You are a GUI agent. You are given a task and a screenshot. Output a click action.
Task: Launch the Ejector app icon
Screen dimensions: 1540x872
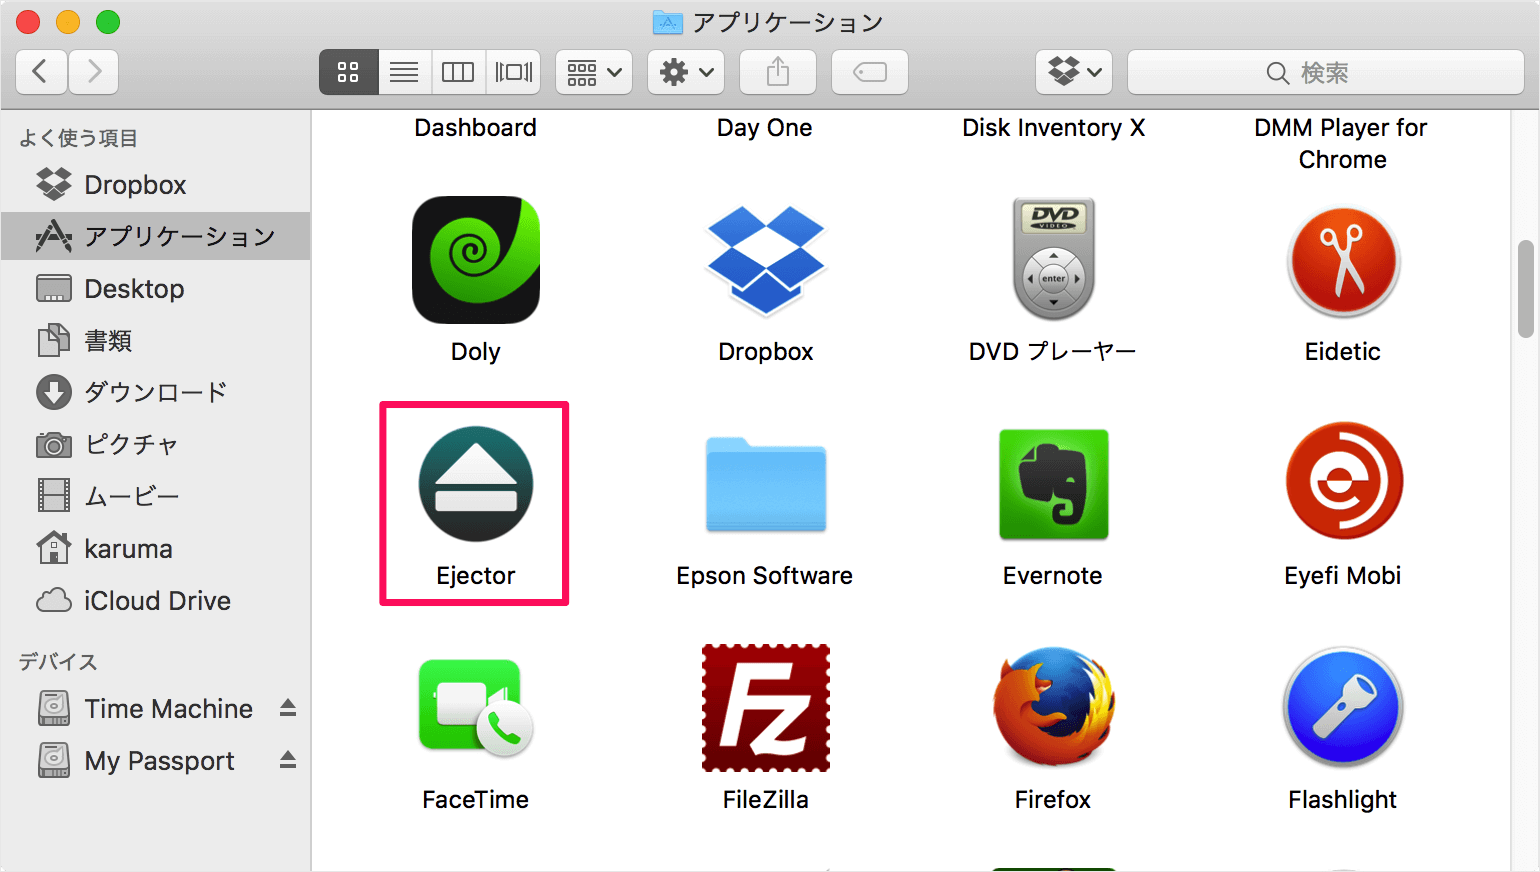pyautogui.click(x=476, y=484)
